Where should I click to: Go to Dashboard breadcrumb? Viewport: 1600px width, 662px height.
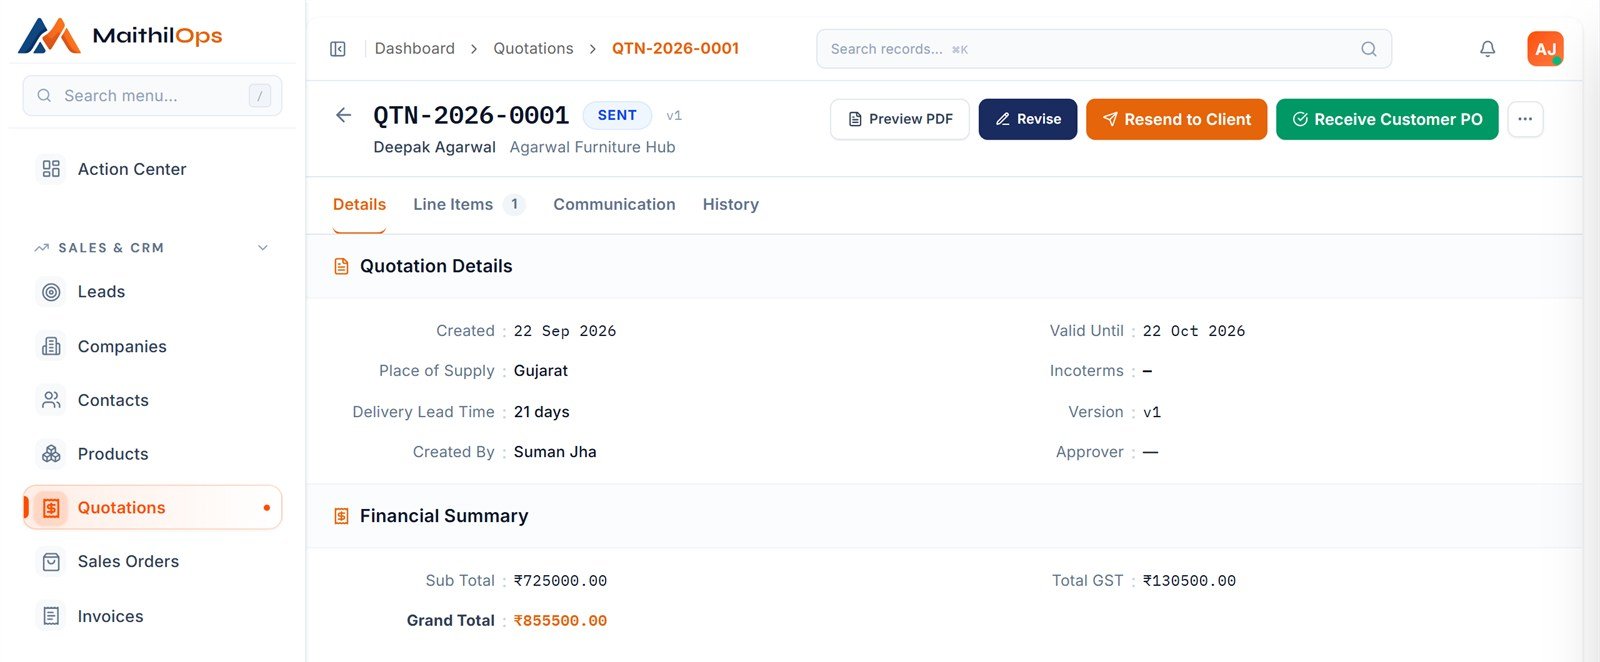(415, 49)
